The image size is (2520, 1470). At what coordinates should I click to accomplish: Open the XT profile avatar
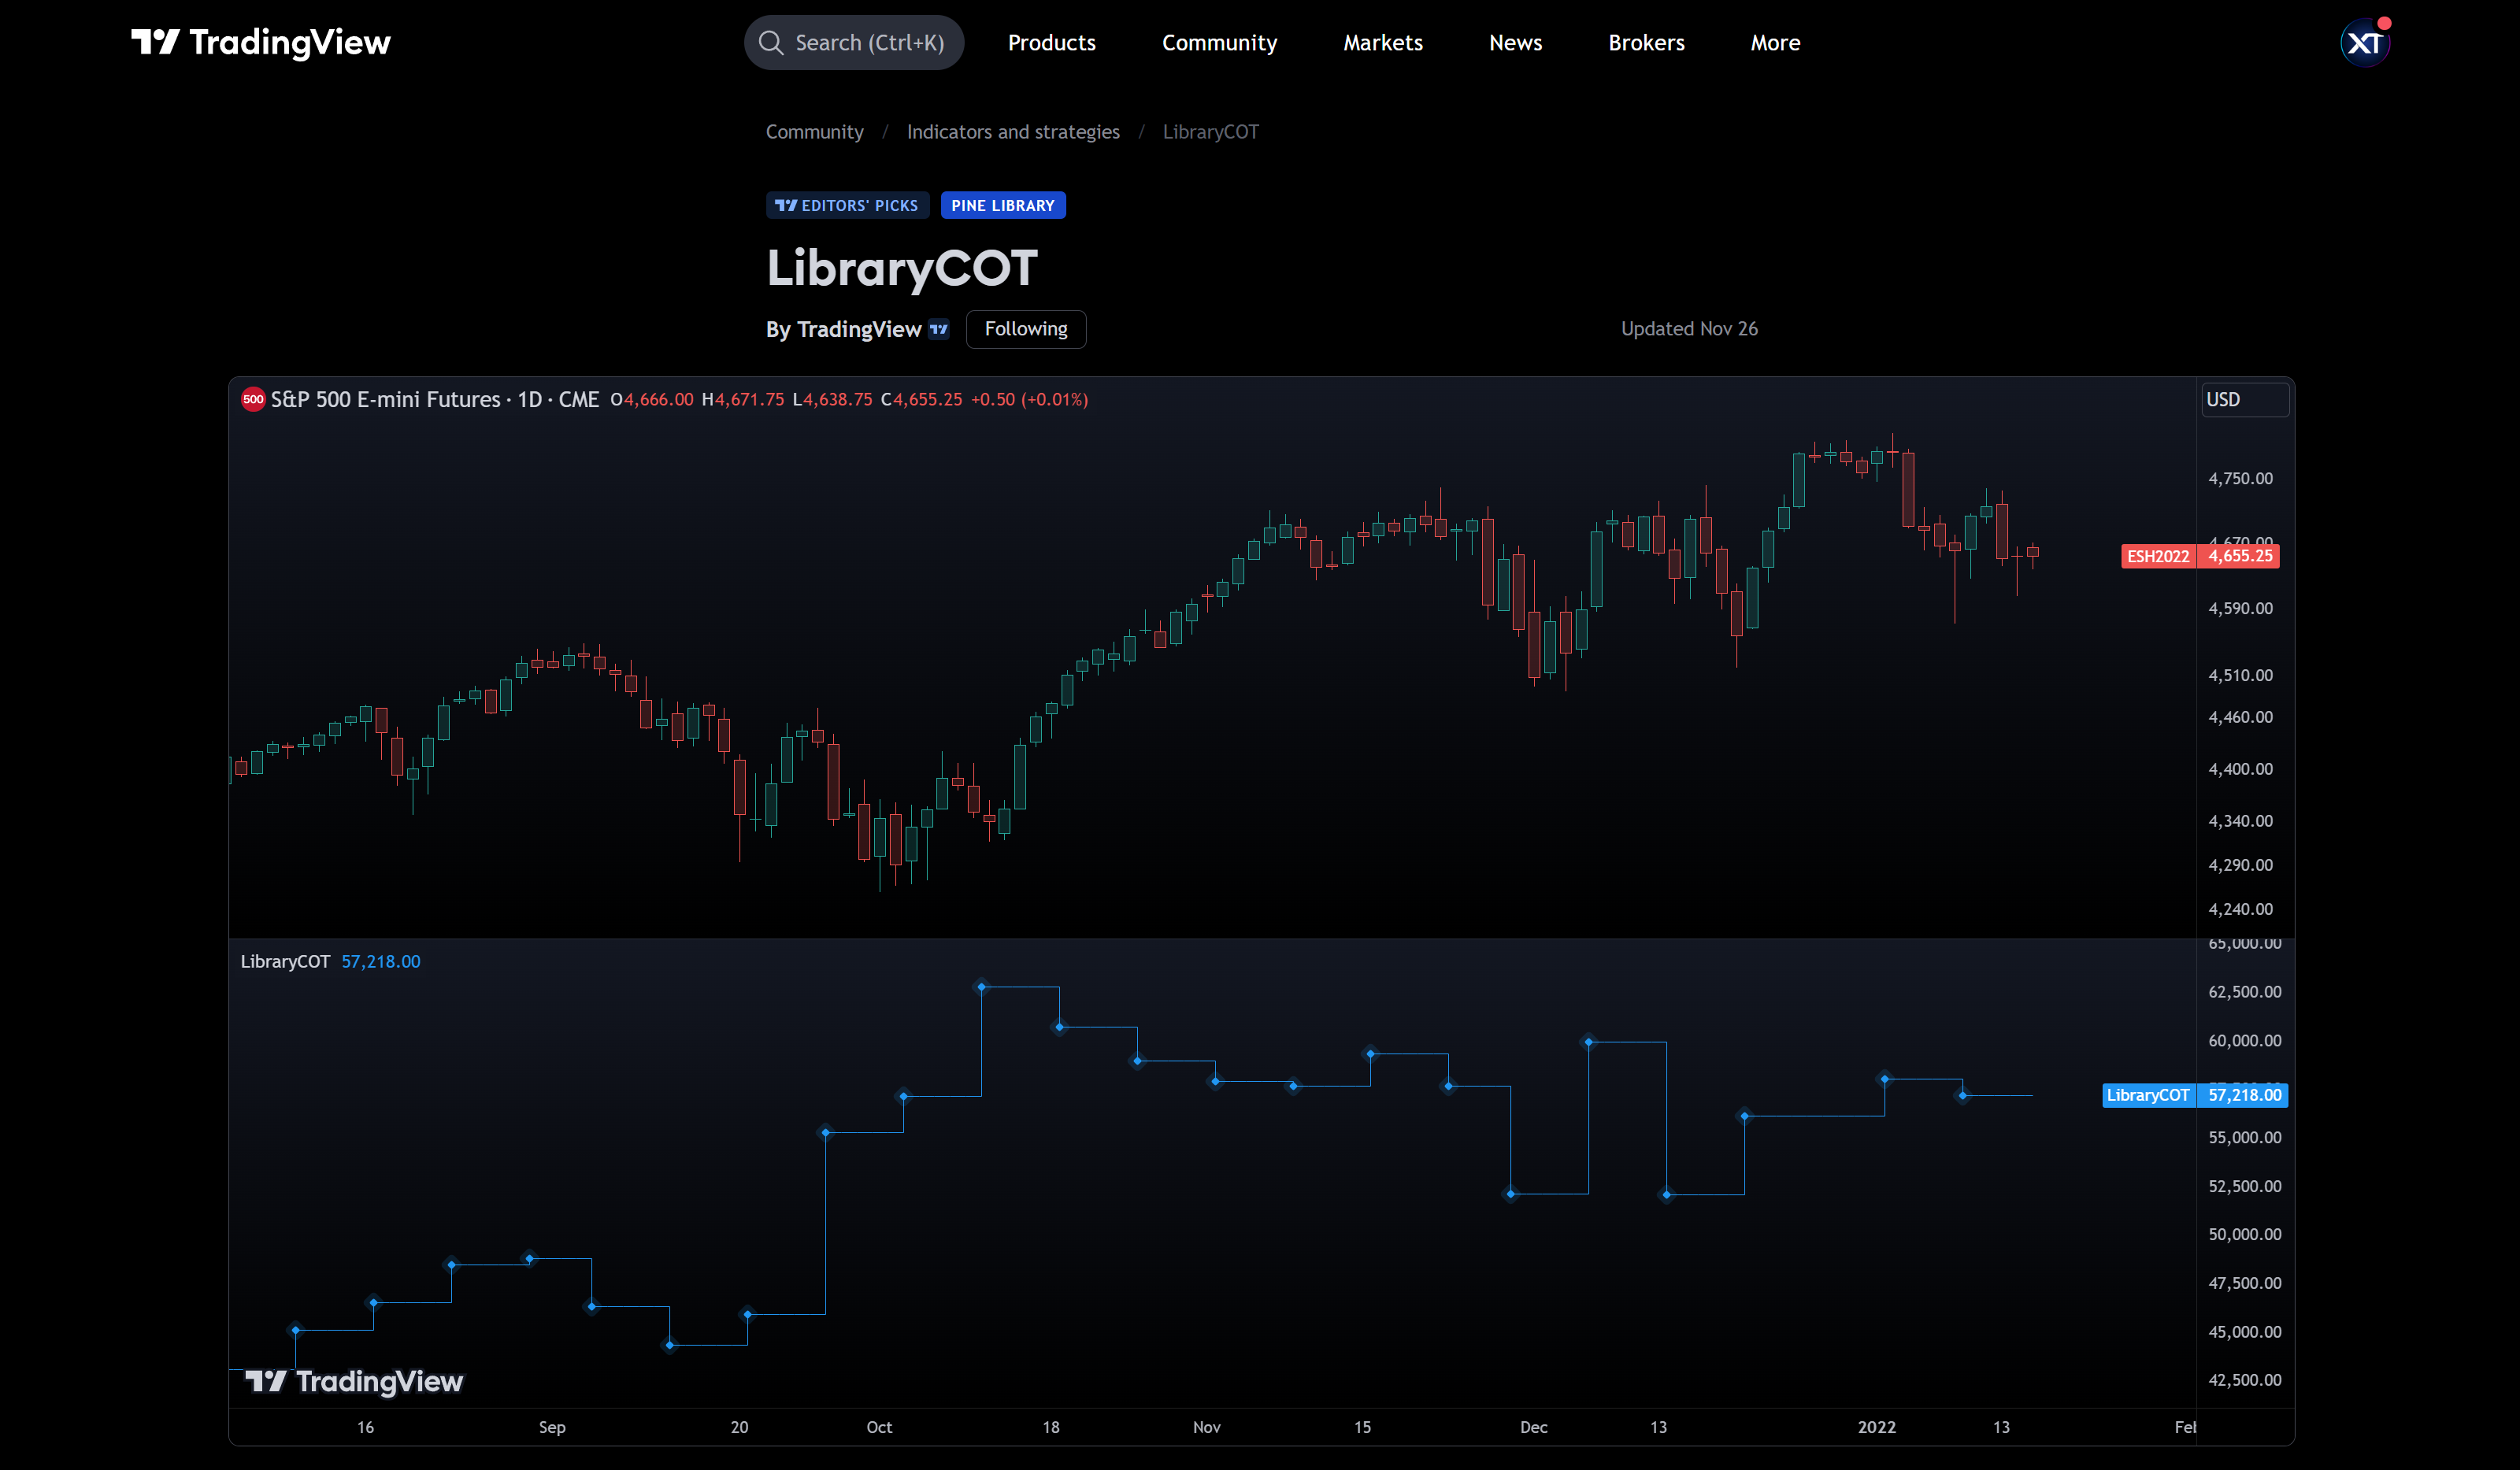pos(2363,42)
